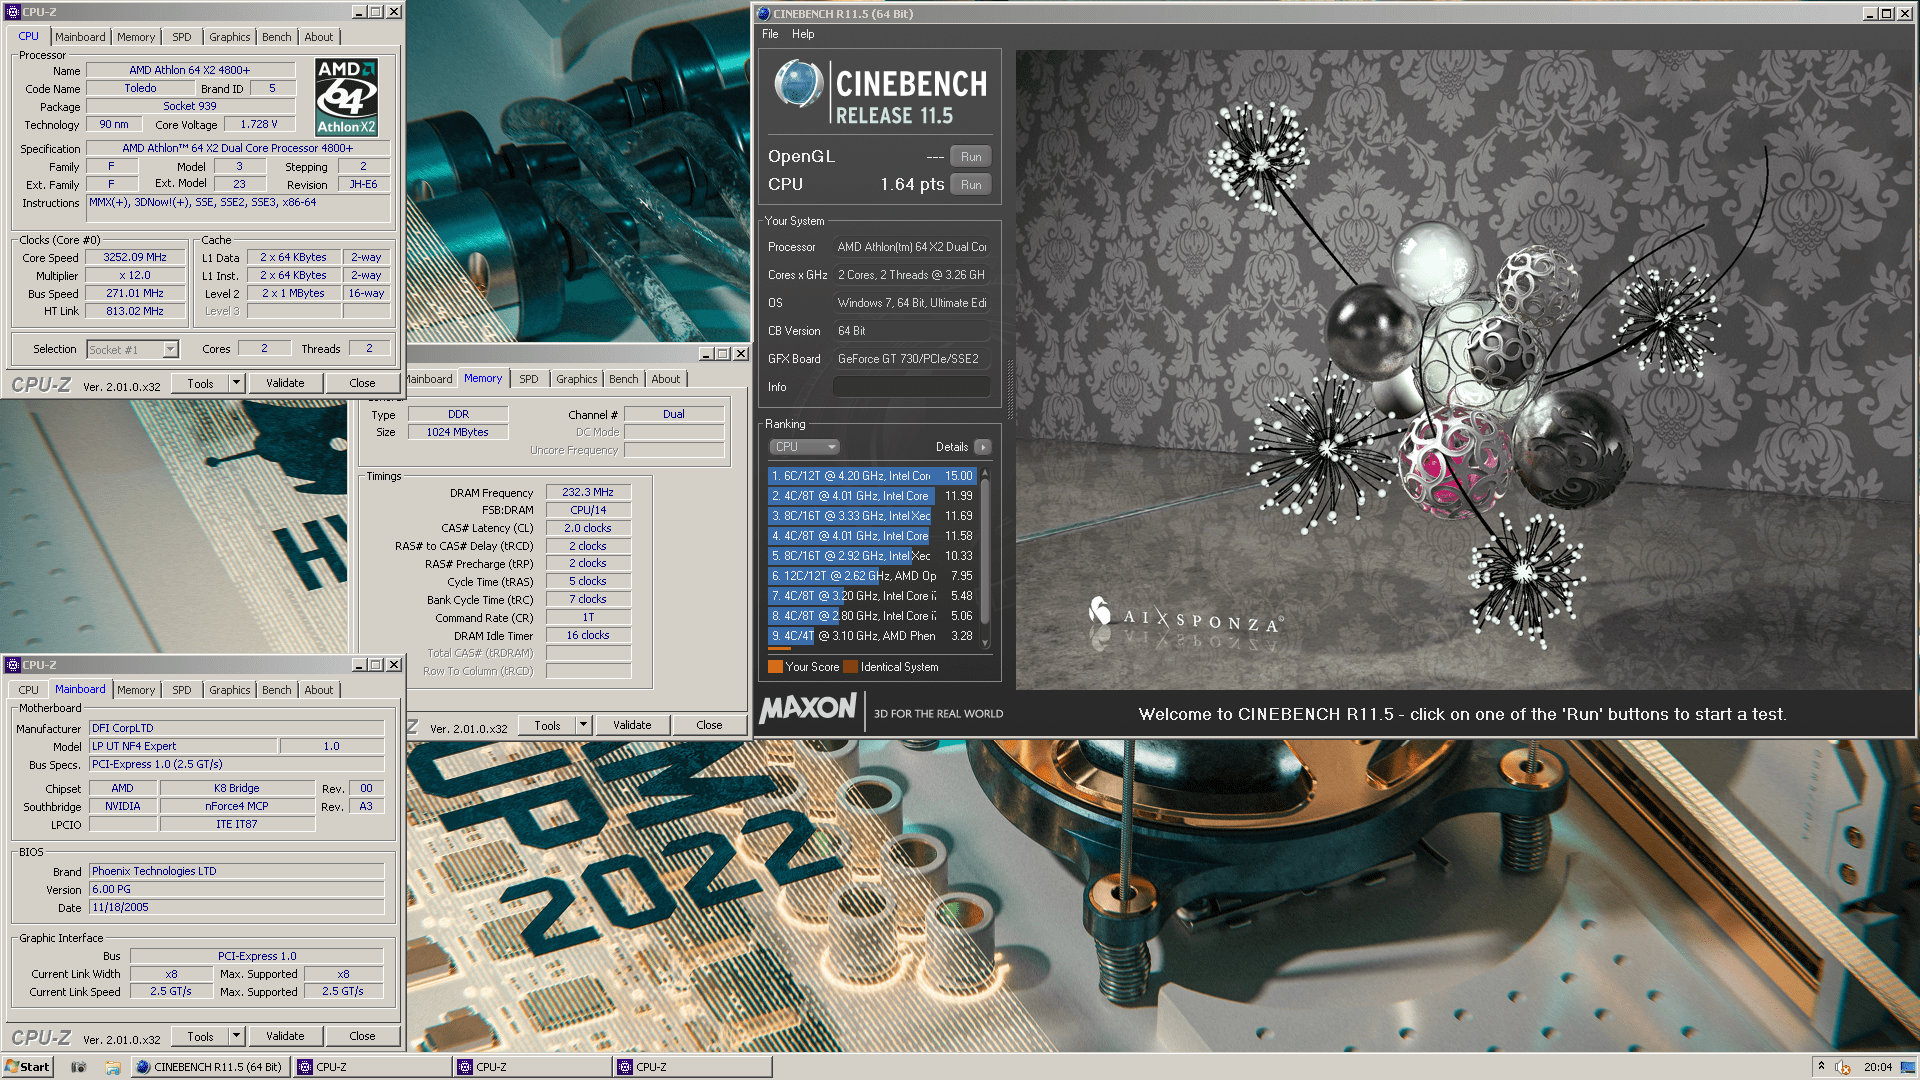1920x1080 pixels.
Task: Select Graphics tab in bottom CPU-Z window
Action: pyautogui.click(x=230, y=690)
